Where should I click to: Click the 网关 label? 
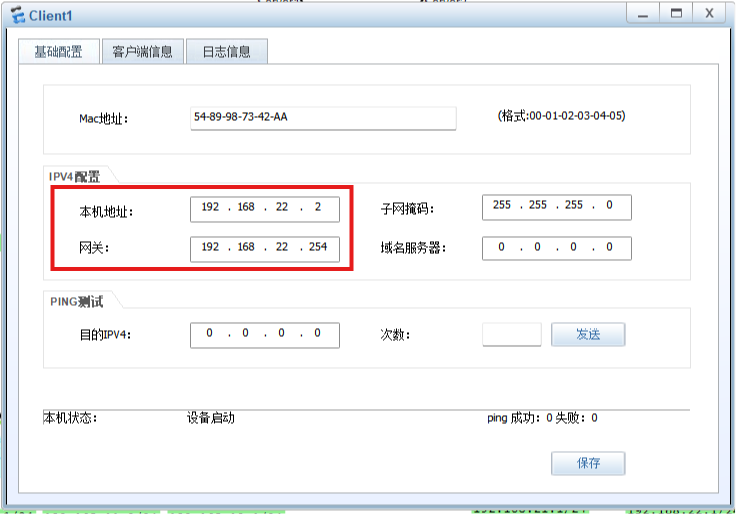[x=94, y=247]
